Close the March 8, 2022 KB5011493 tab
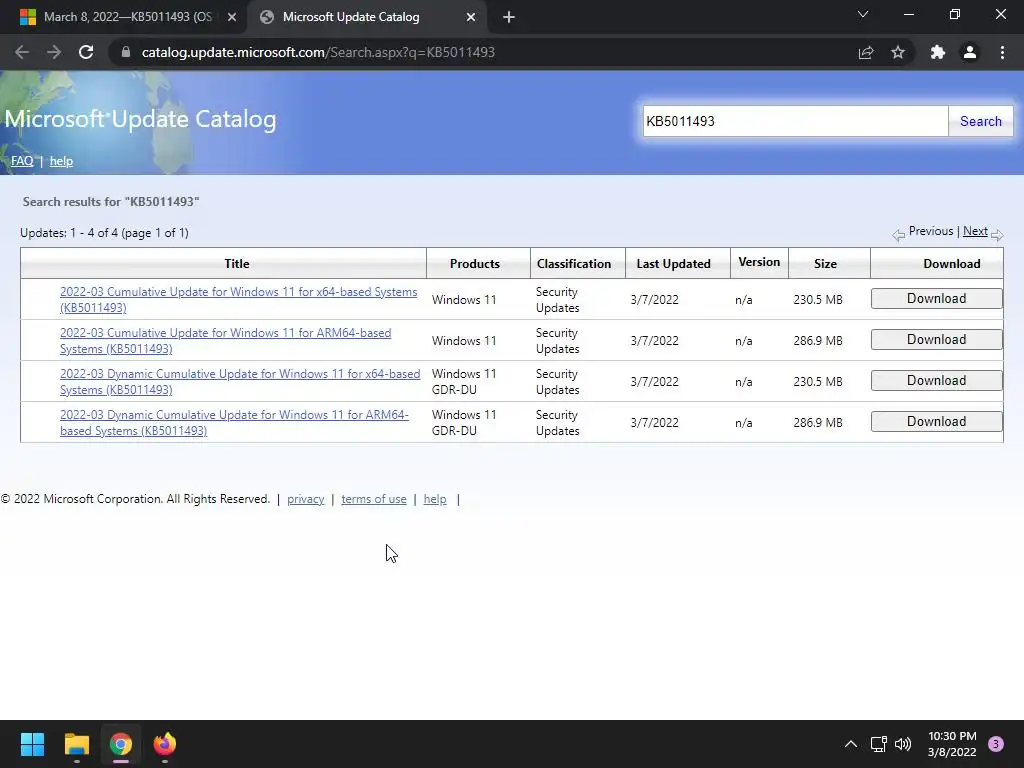This screenshot has height=768, width=1024. coord(232,17)
